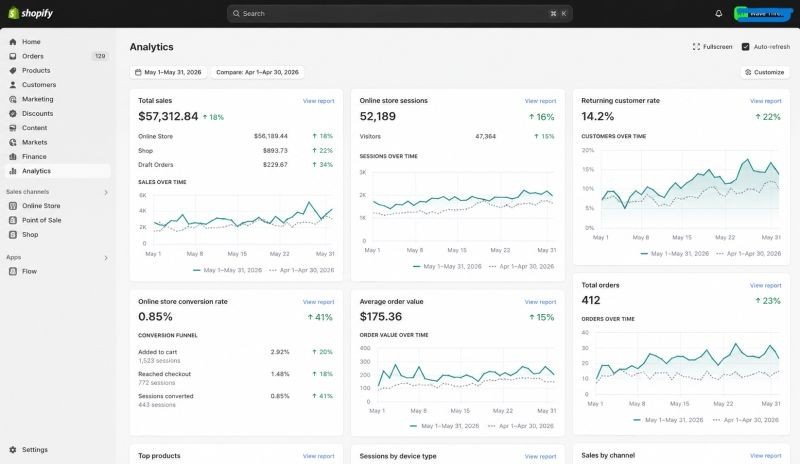The height and width of the screenshot is (464, 800).
Task: Open notifications bell icon
Action: tap(718, 14)
